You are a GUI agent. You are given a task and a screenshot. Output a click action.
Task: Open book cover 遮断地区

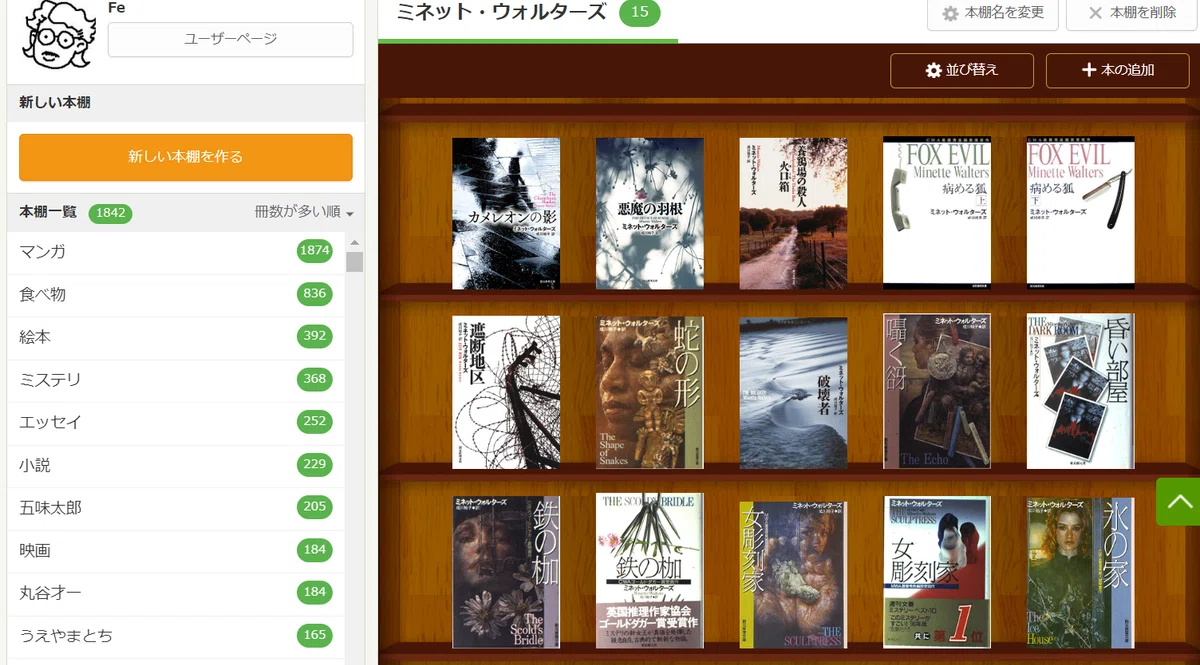[506, 392]
